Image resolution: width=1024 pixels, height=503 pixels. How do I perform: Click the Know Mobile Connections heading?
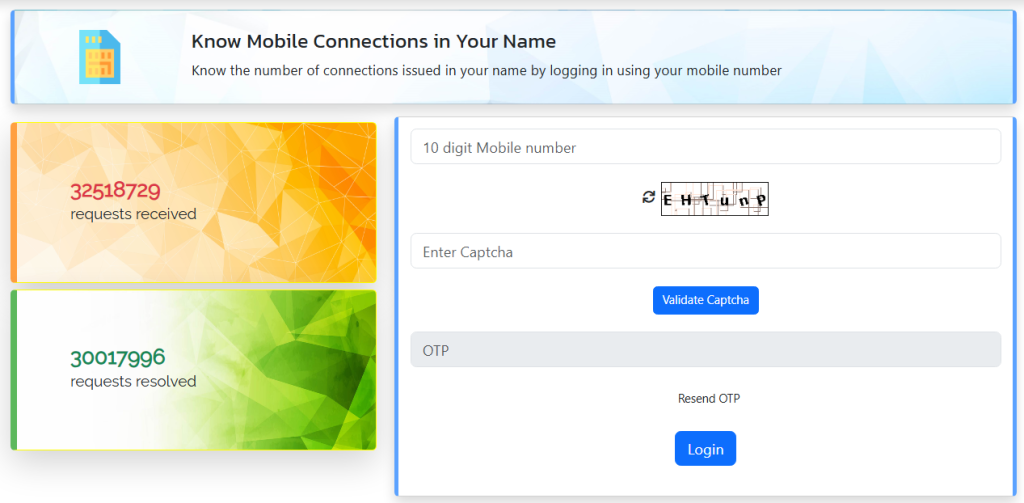(373, 42)
